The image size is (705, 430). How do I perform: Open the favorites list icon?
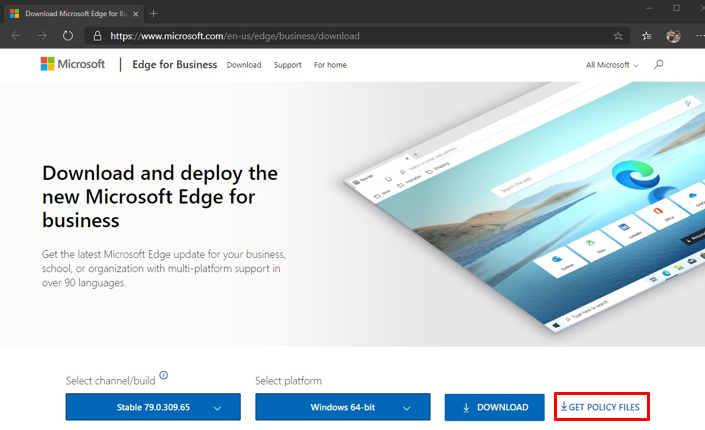click(x=647, y=36)
